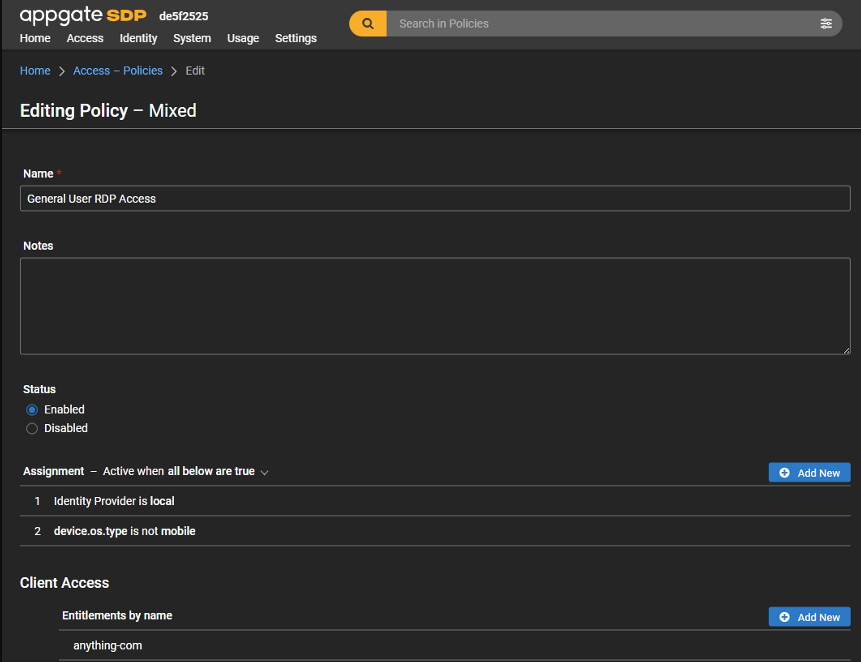
Task: Click inside the policy Name field
Action: pyautogui.click(x=435, y=198)
